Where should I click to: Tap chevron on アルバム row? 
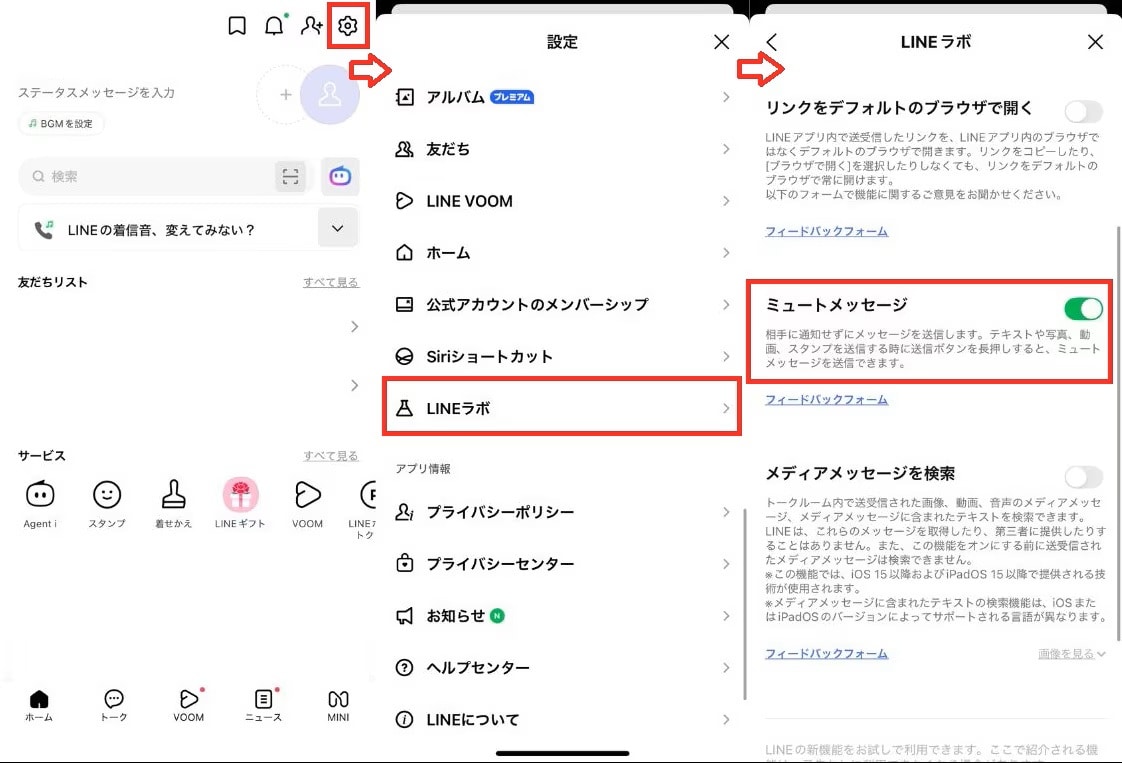726,97
